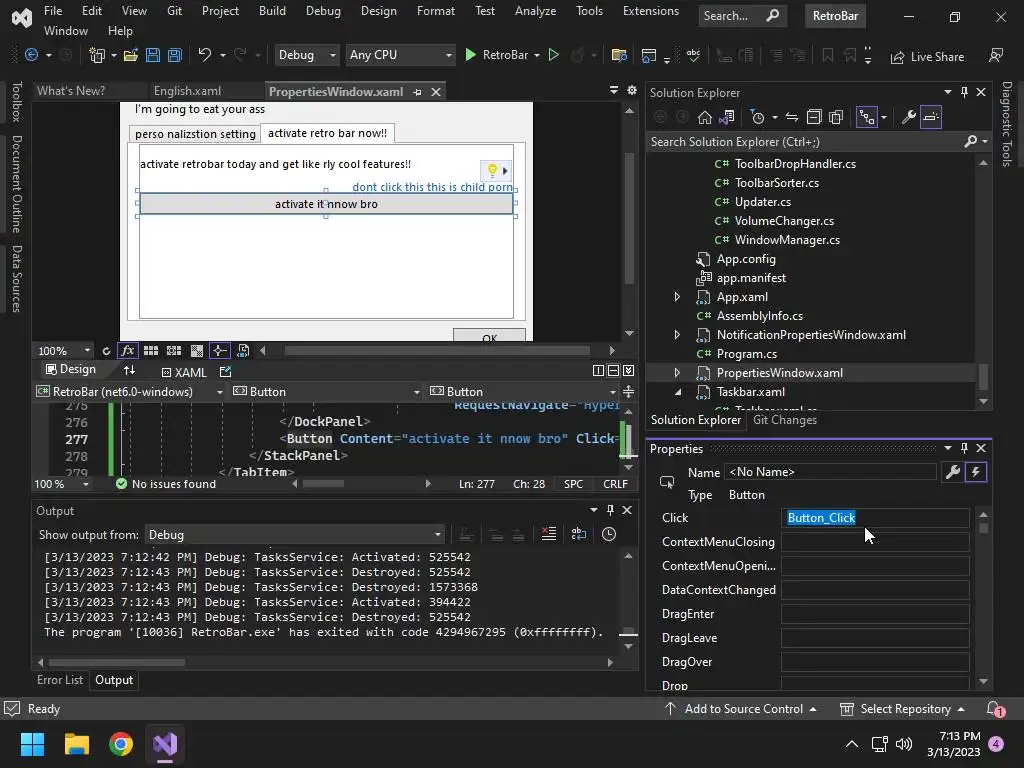
Task: Switch to the XAML pane
Action: tap(184, 372)
